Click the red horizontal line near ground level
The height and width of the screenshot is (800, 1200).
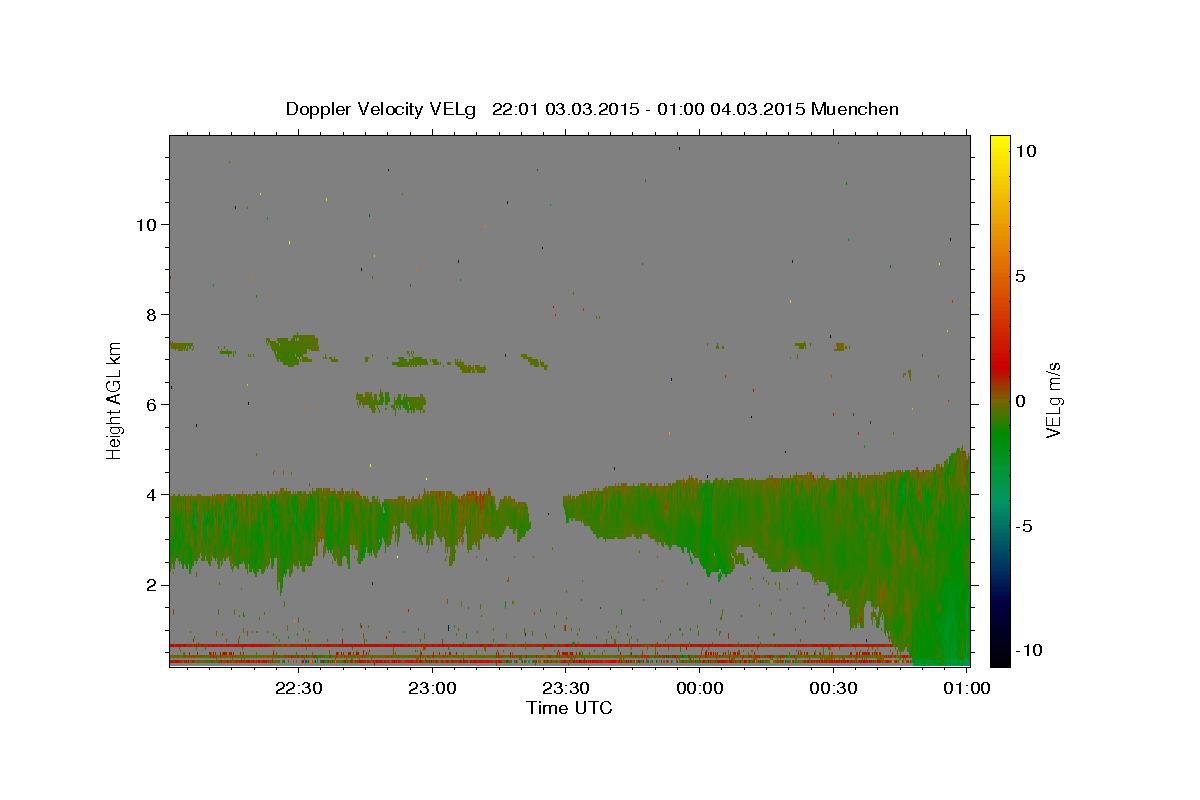530,646
